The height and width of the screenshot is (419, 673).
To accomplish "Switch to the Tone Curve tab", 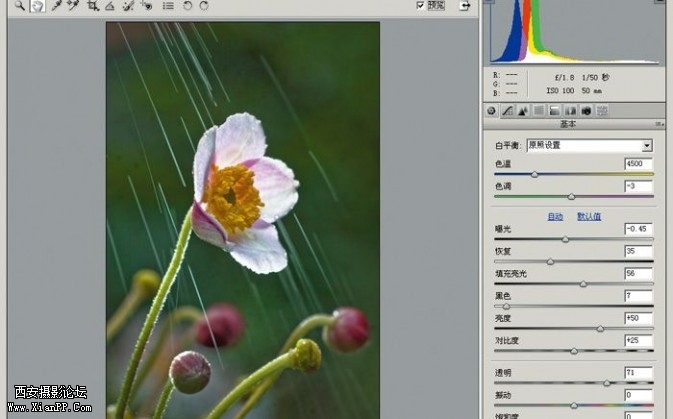I will coord(508,111).
